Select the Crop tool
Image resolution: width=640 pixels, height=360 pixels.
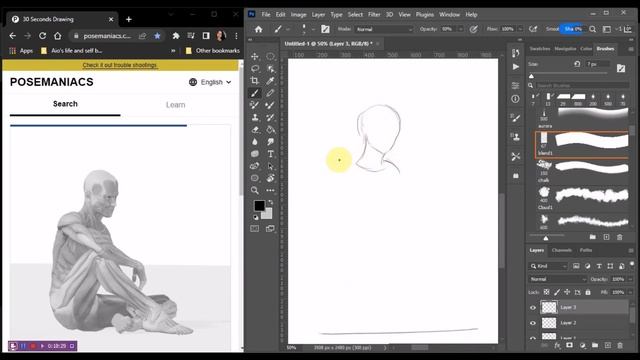point(255,81)
